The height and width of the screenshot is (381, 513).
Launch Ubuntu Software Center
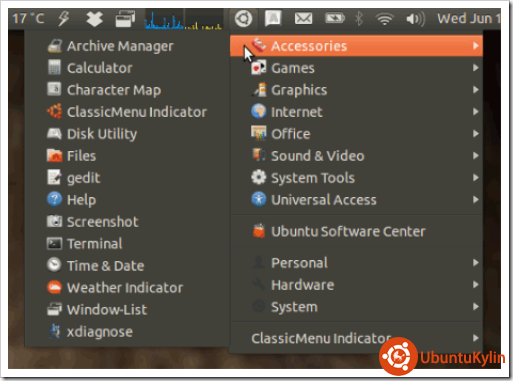click(x=356, y=231)
